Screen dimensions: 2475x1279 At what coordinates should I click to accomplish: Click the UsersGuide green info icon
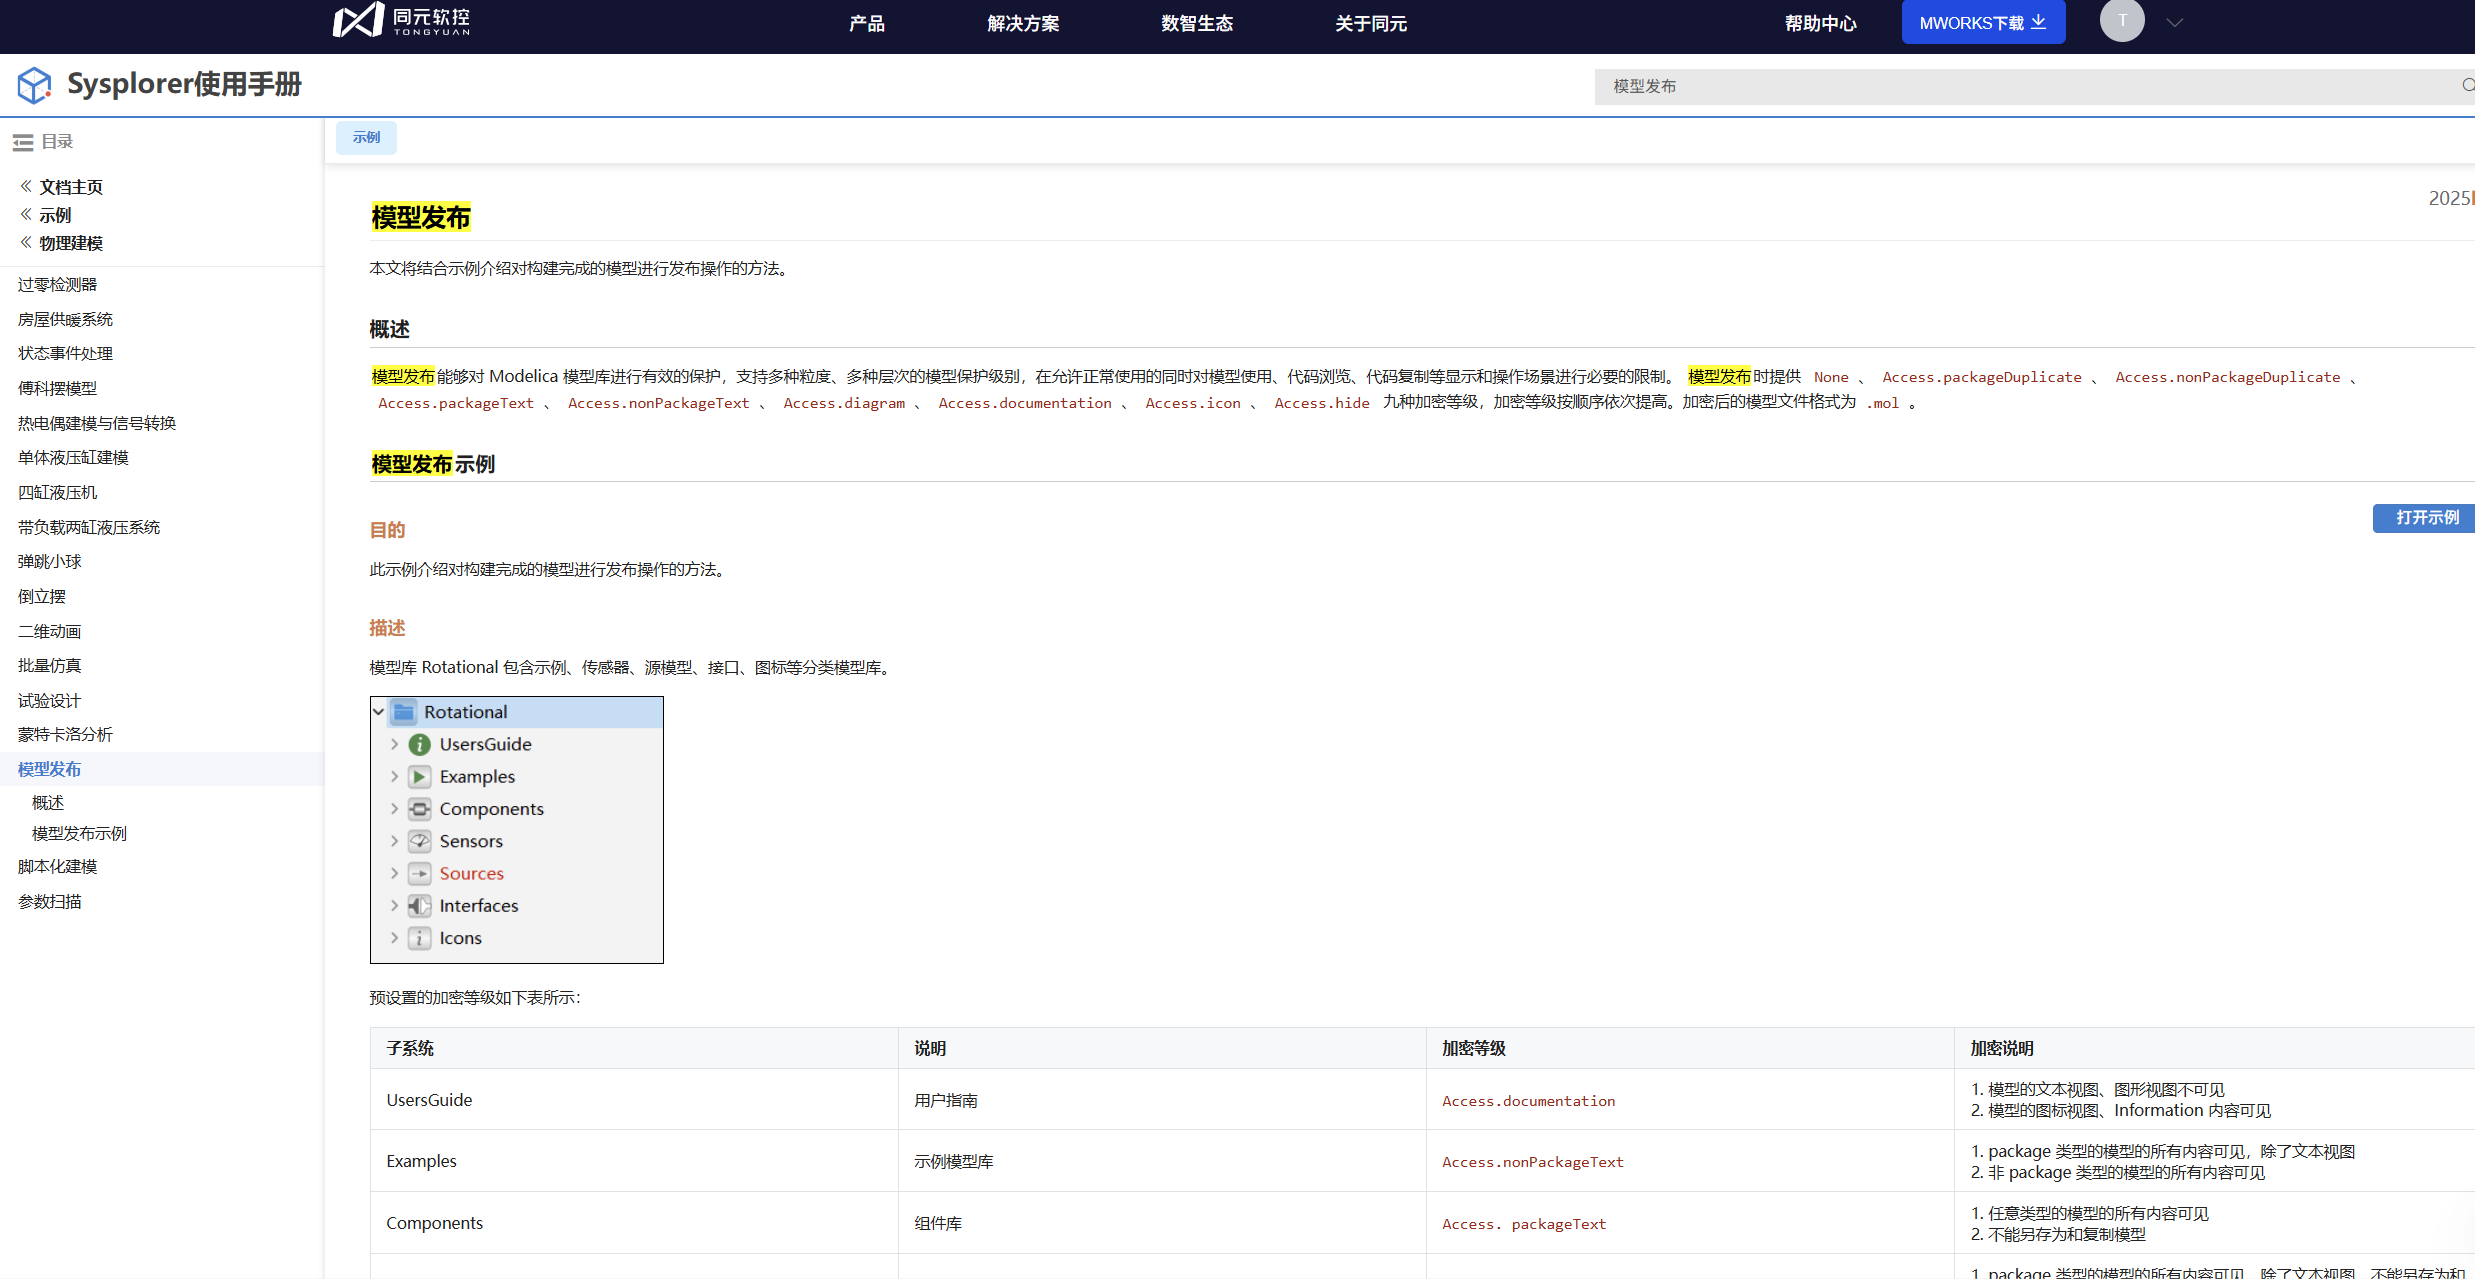pyautogui.click(x=420, y=745)
